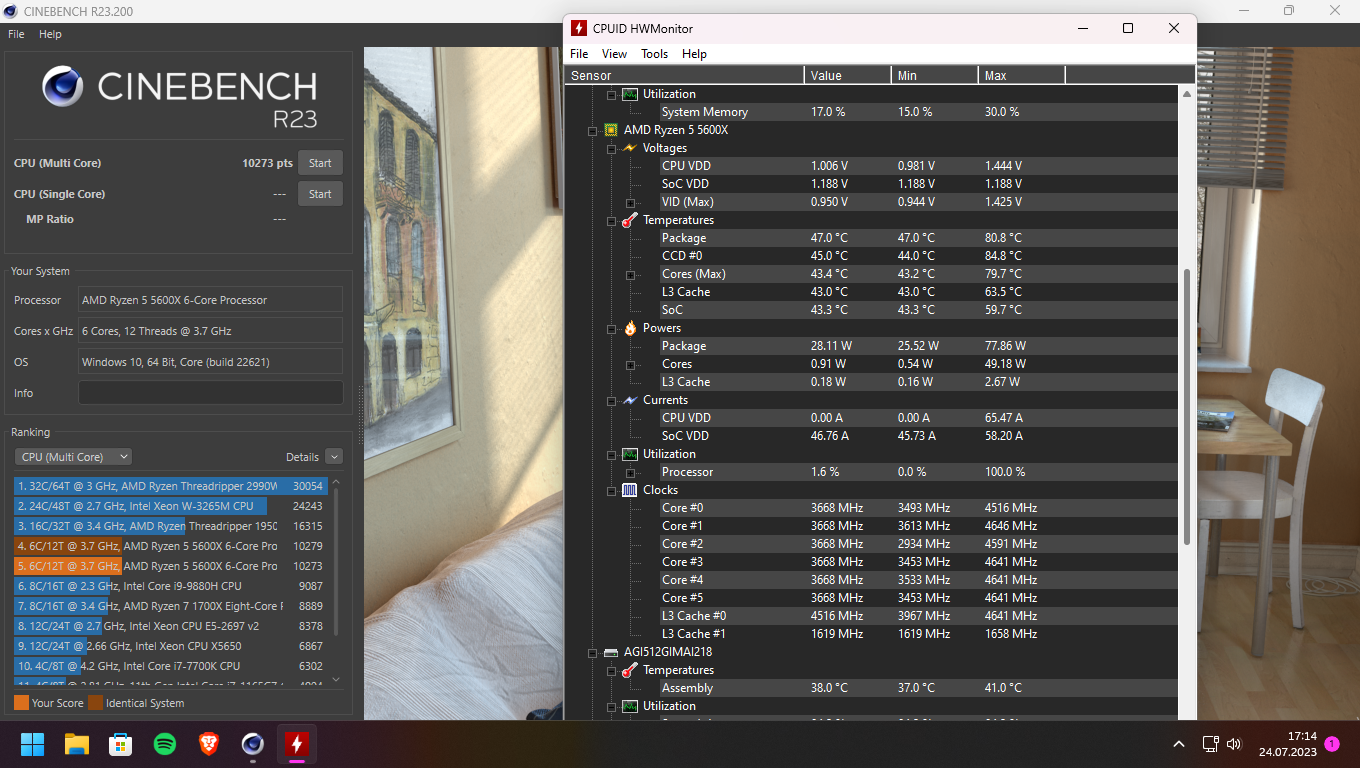The height and width of the screenshot is (768, 1360).
Task: Open the Cinebench Help menu
Action: click(x=50, y=34)
